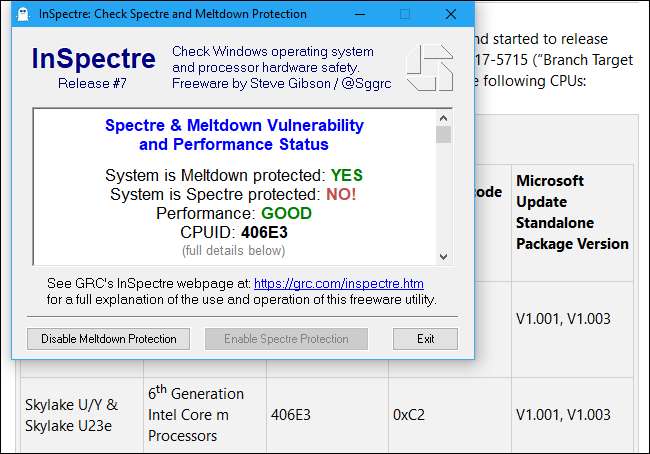Screen dimensions: 650x454
Task: Click the scrollbar down arrow in results pane
Action: coord(444,256)
